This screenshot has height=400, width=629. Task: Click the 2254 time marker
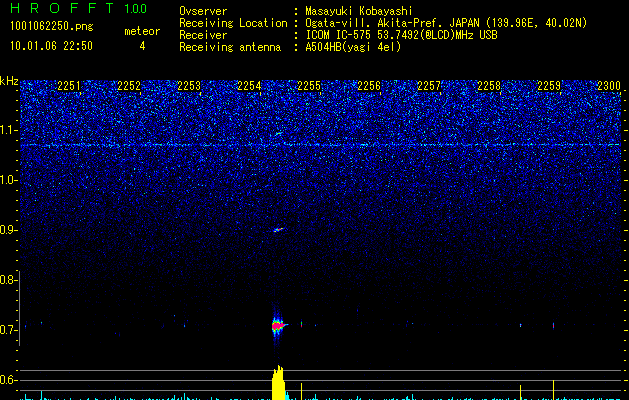[249, 86]
